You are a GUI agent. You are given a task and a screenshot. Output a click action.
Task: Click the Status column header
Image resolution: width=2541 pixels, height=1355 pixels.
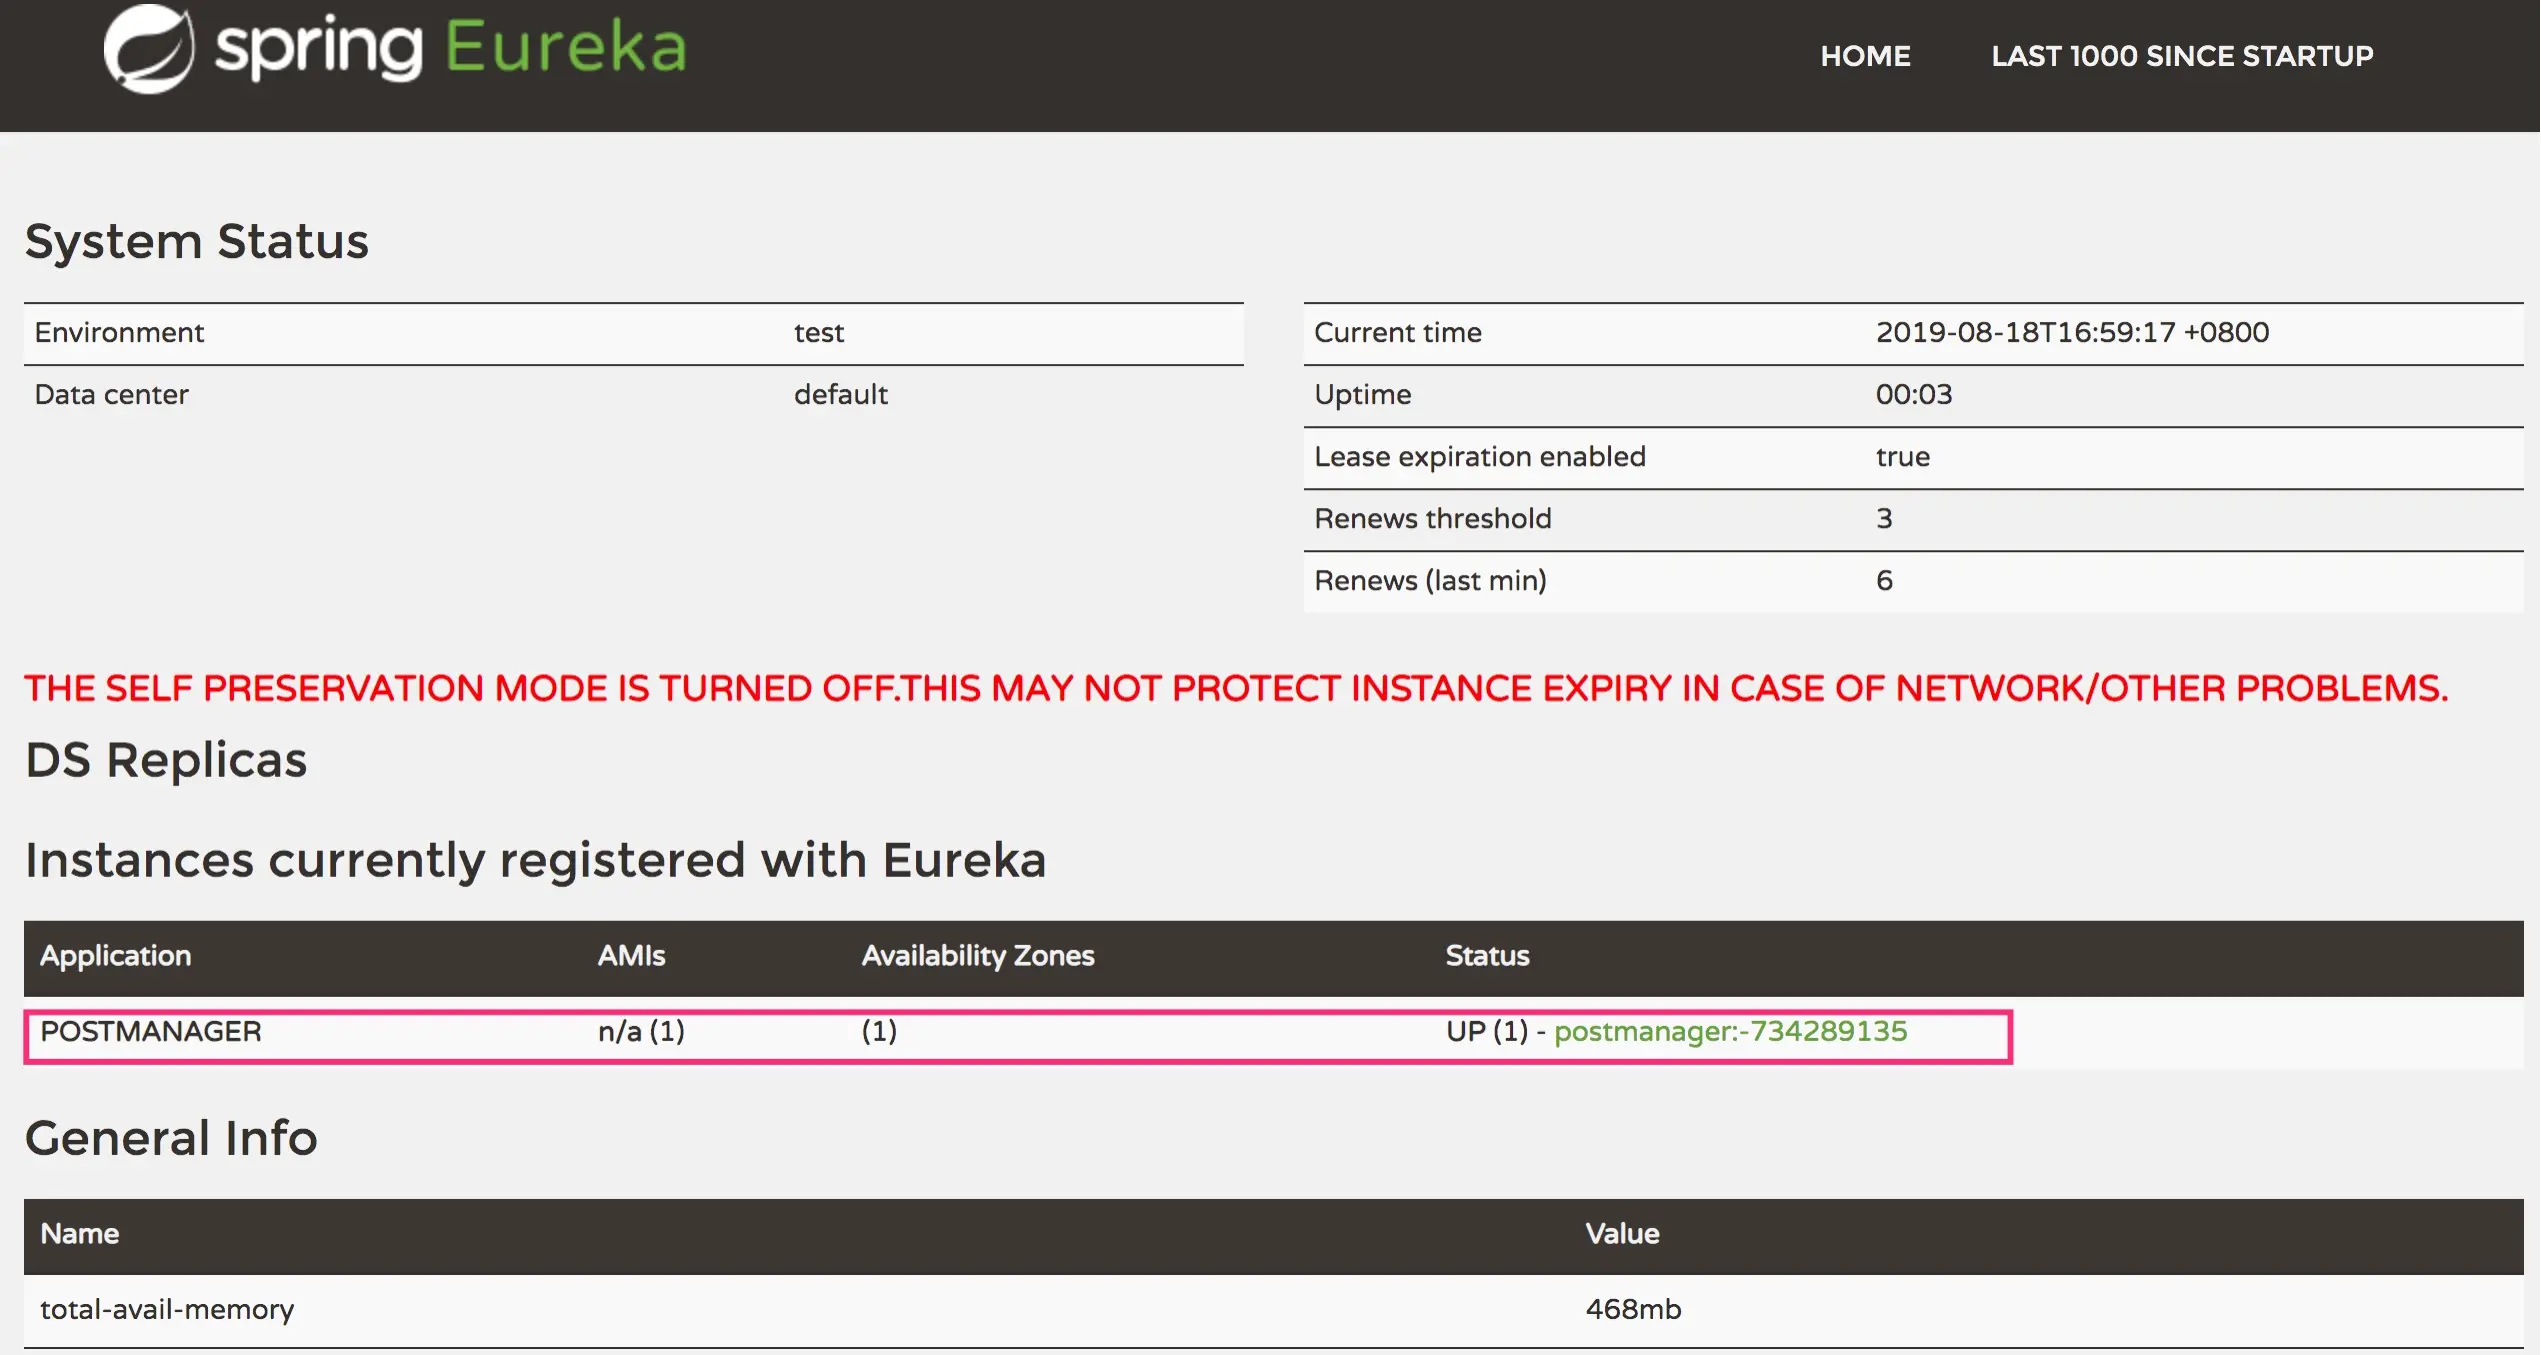coord(1487,955)
